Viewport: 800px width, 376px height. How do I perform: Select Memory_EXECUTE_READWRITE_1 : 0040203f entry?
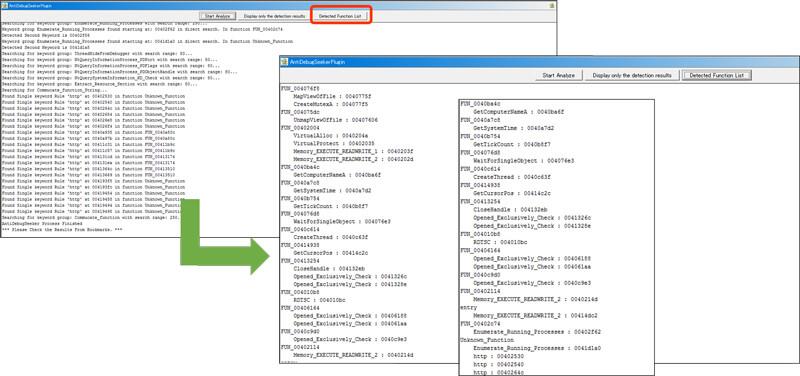tap(353, 152)
